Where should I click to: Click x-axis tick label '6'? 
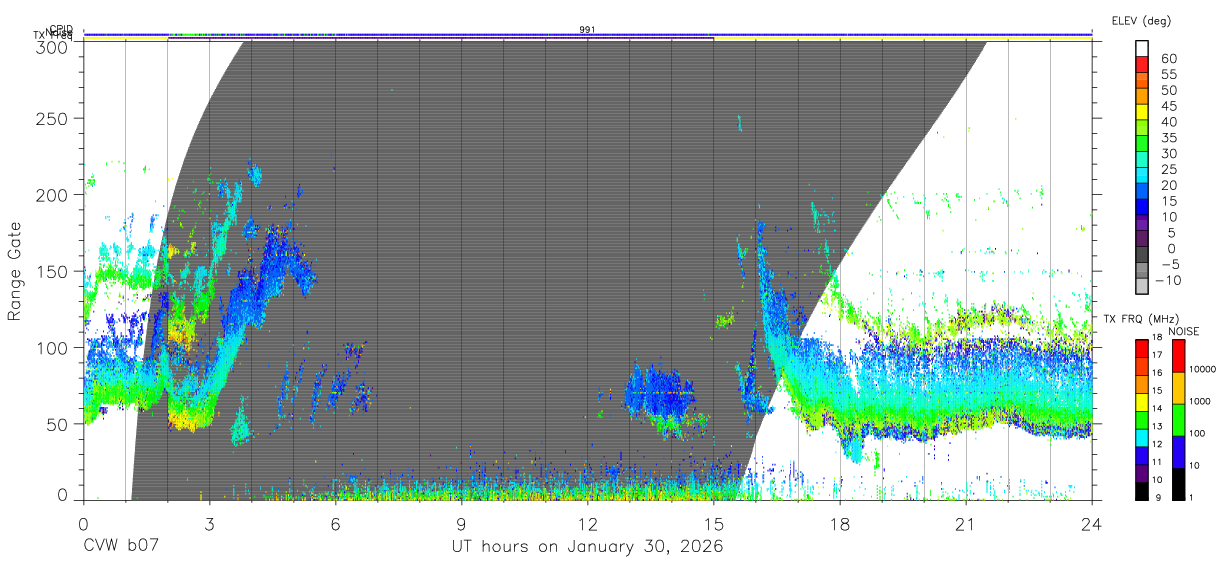335,523
